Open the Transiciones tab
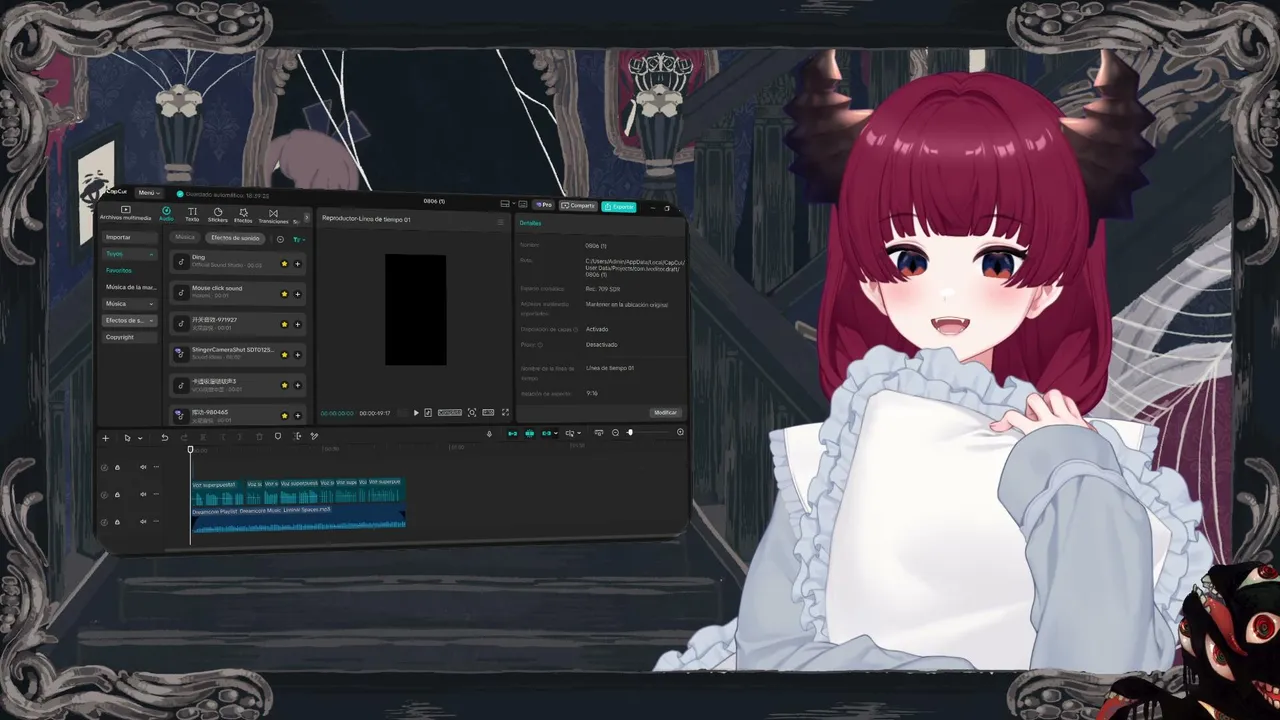1280x720 pixels. click(x=273, y=216)
